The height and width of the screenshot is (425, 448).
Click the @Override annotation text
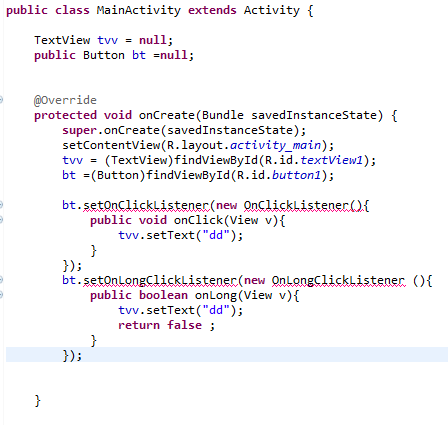tap(65, 100)
